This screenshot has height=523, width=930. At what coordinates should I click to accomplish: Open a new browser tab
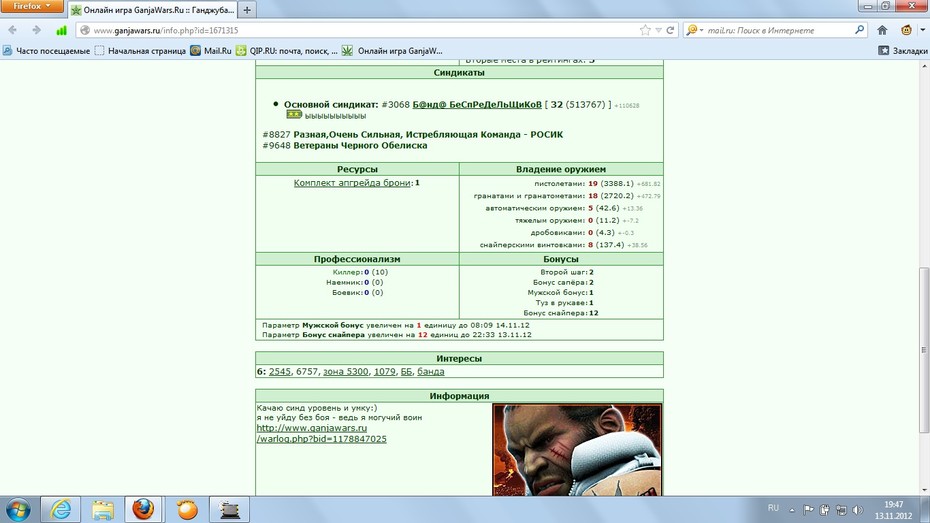tap(247, 10)
